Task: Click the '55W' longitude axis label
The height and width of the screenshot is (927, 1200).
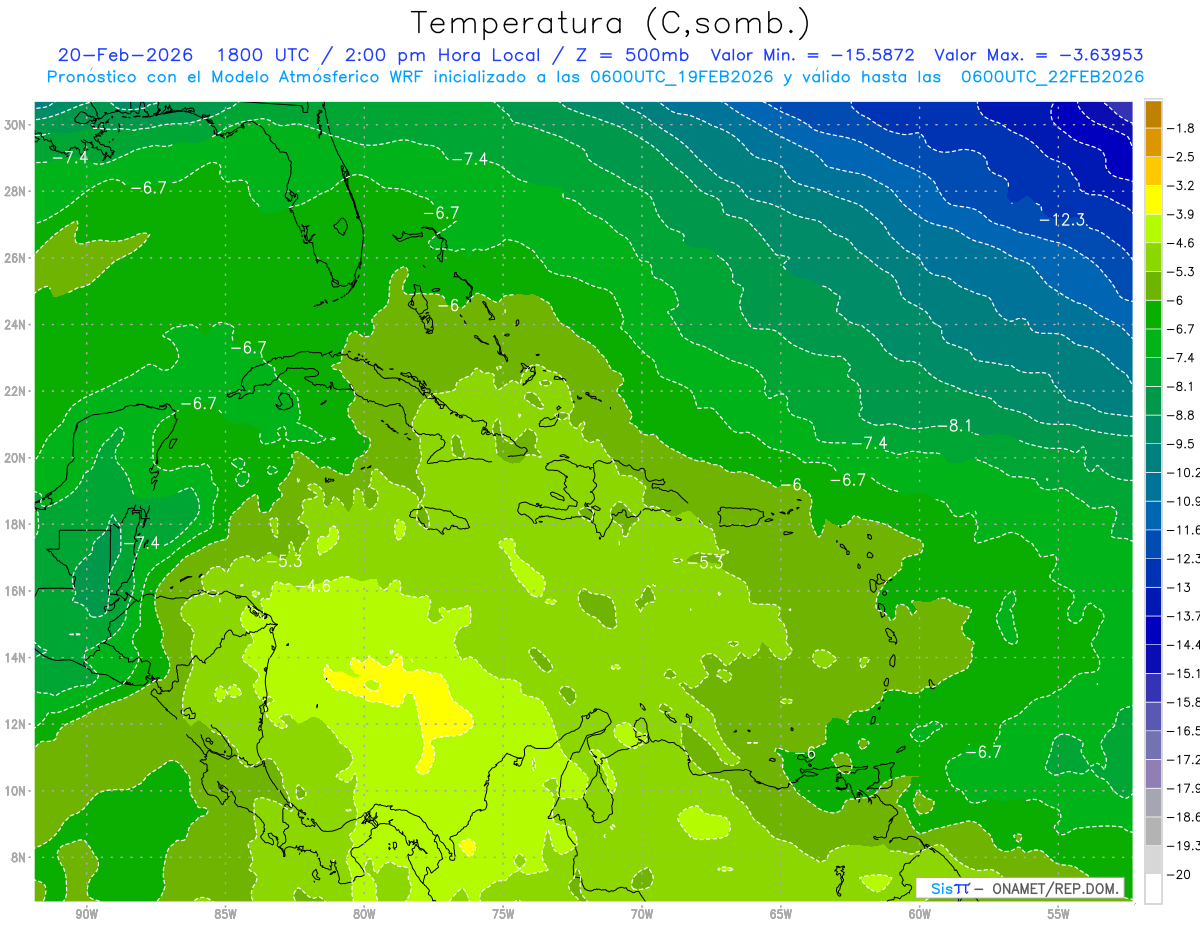Action: [x=1059, y=914]
